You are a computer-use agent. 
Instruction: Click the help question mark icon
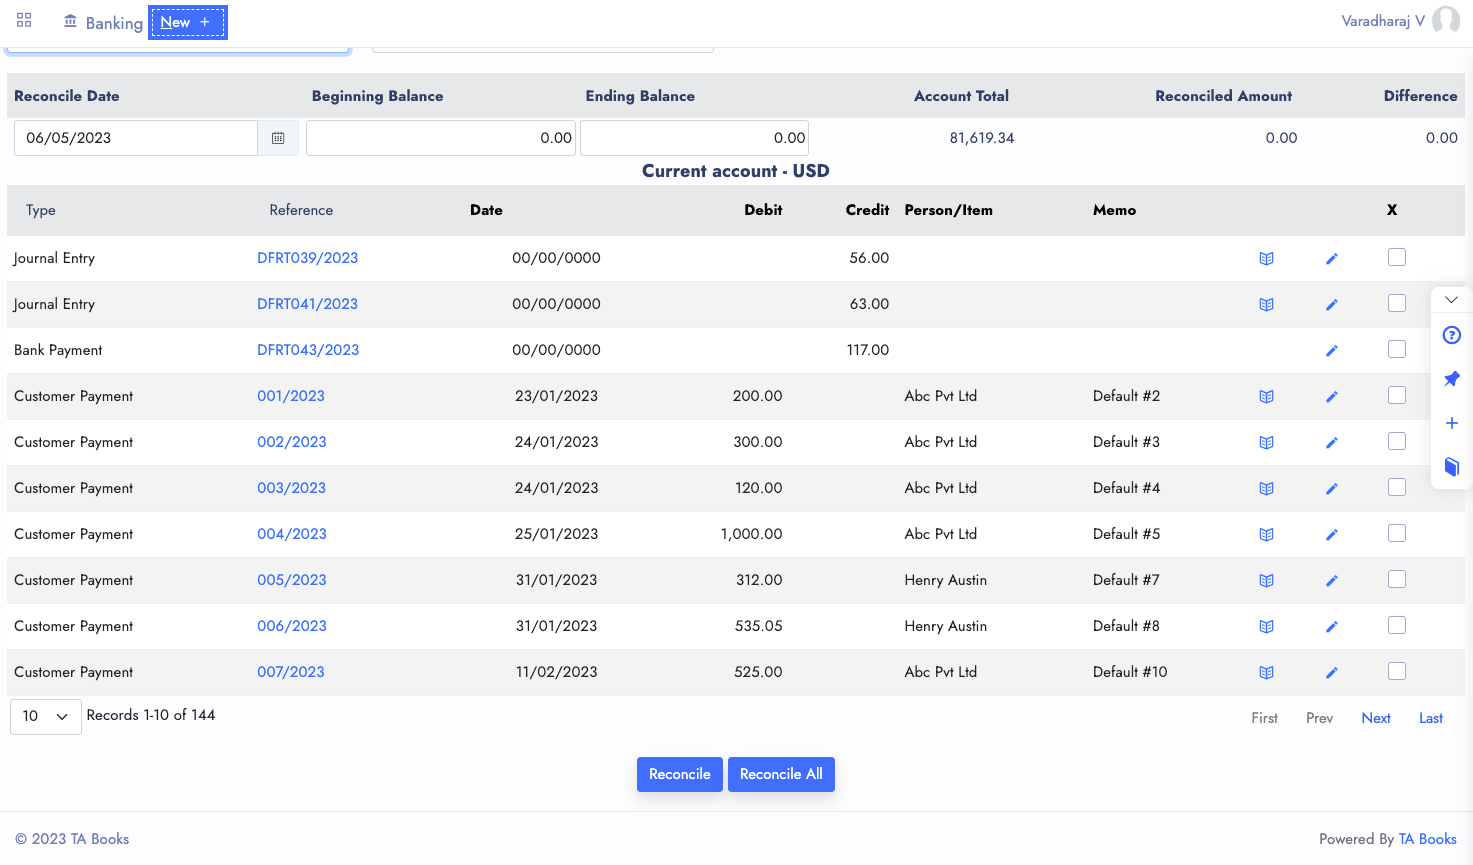click(x=1452, y=335)
